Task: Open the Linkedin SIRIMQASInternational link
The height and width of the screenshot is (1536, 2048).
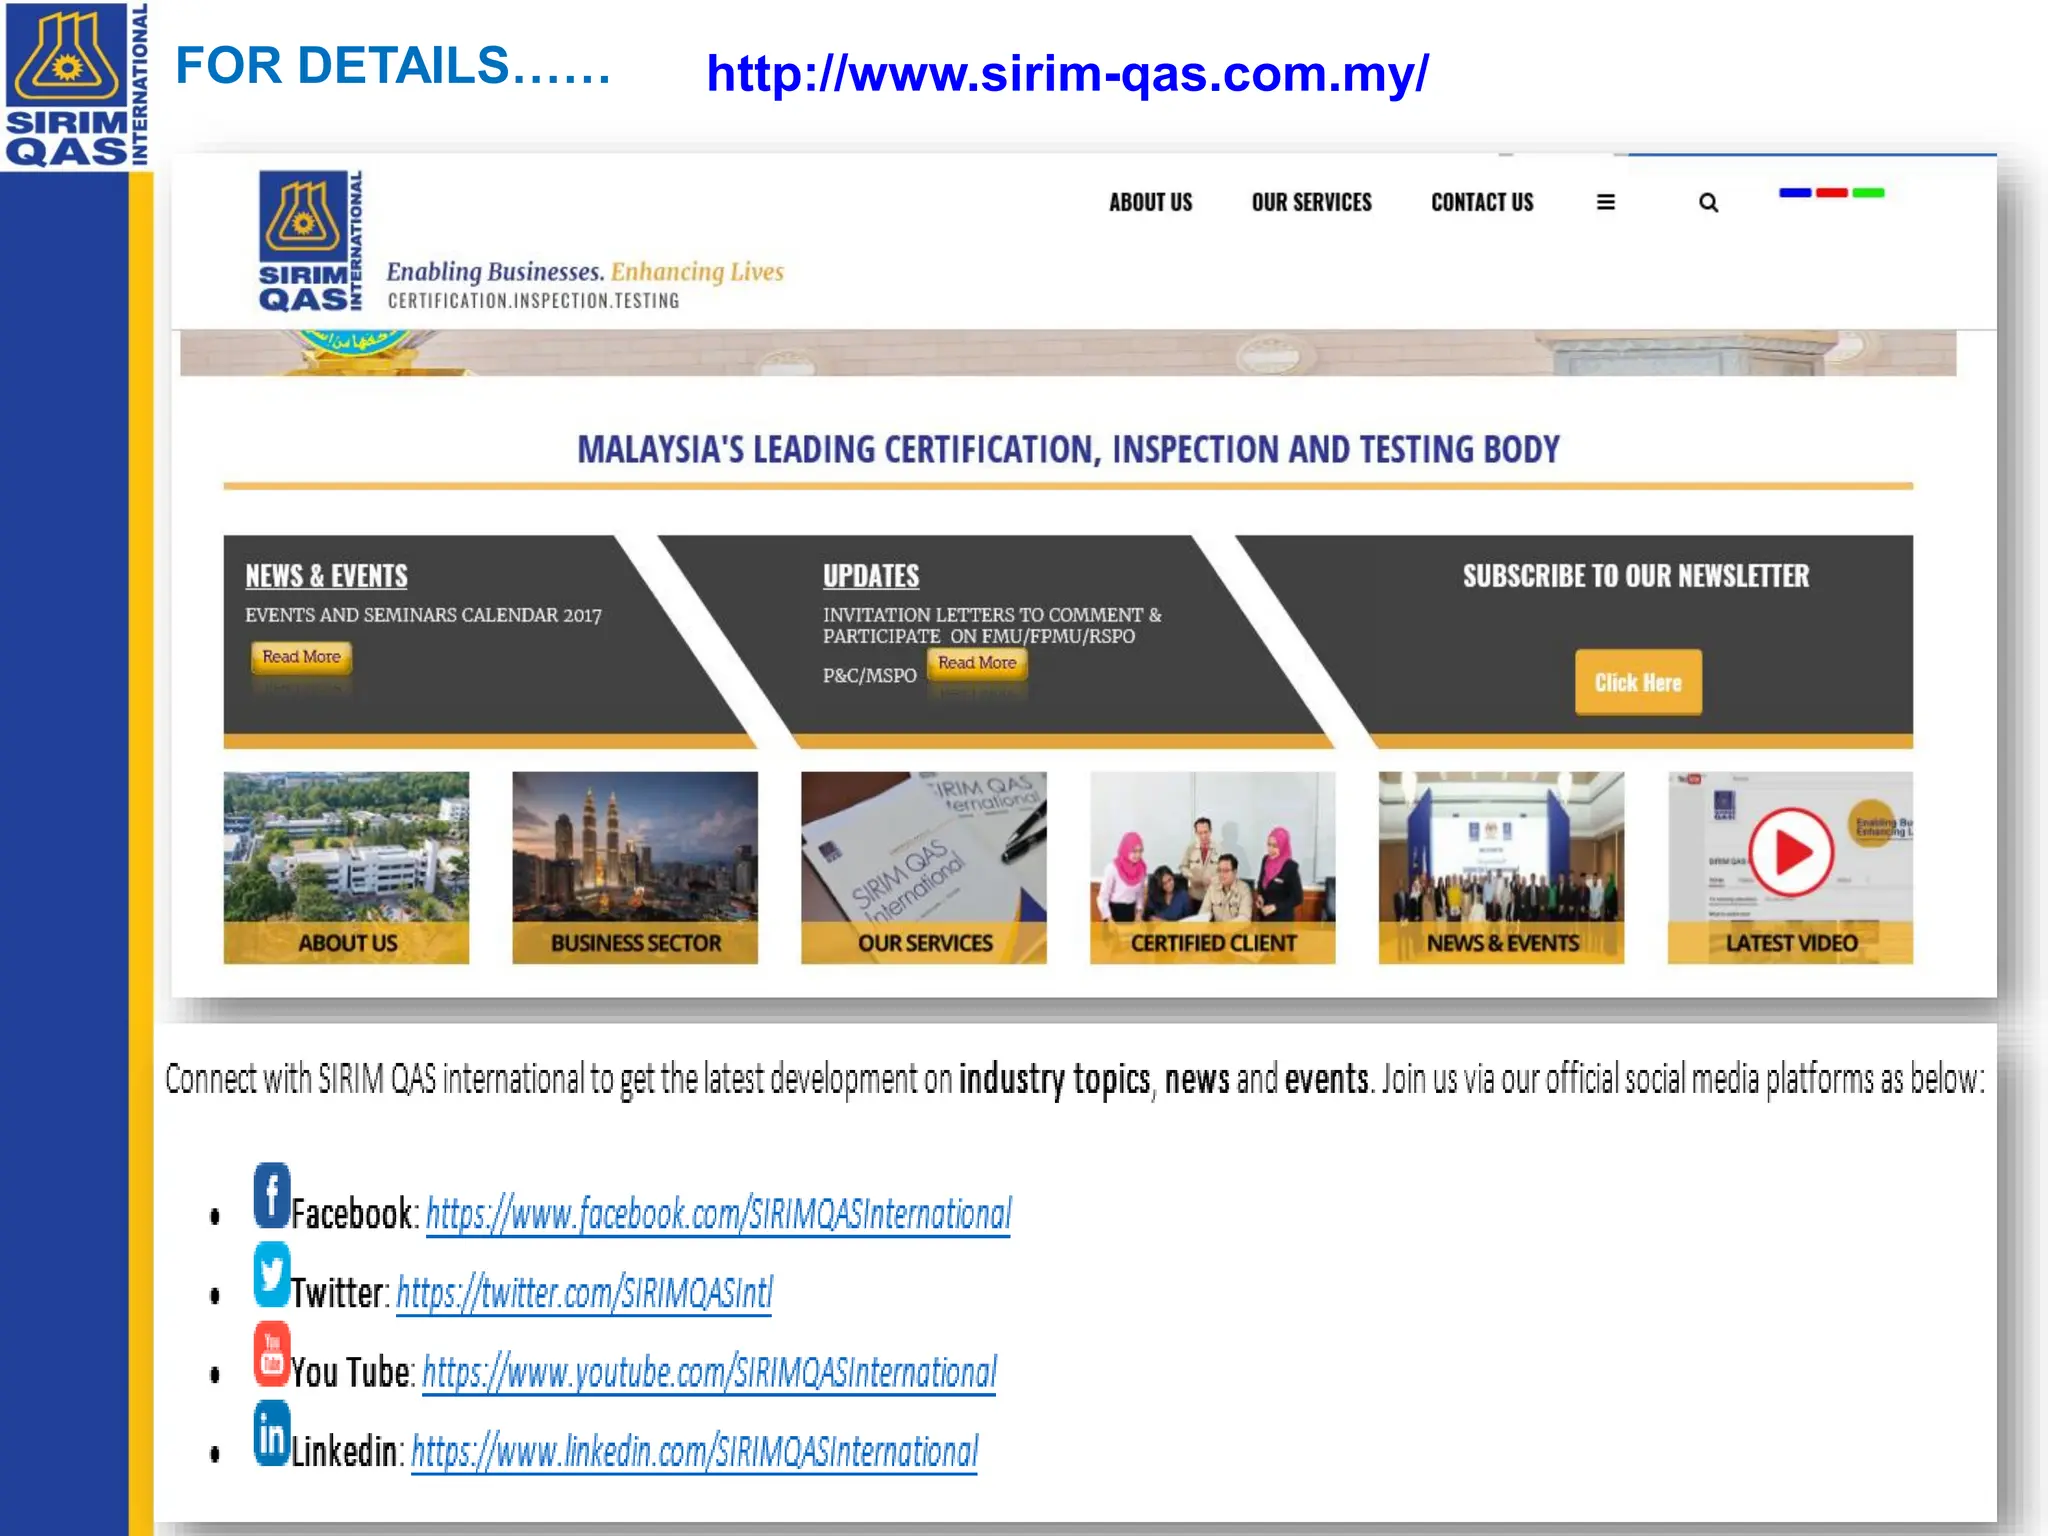Action: click(x=694, y=1451)
